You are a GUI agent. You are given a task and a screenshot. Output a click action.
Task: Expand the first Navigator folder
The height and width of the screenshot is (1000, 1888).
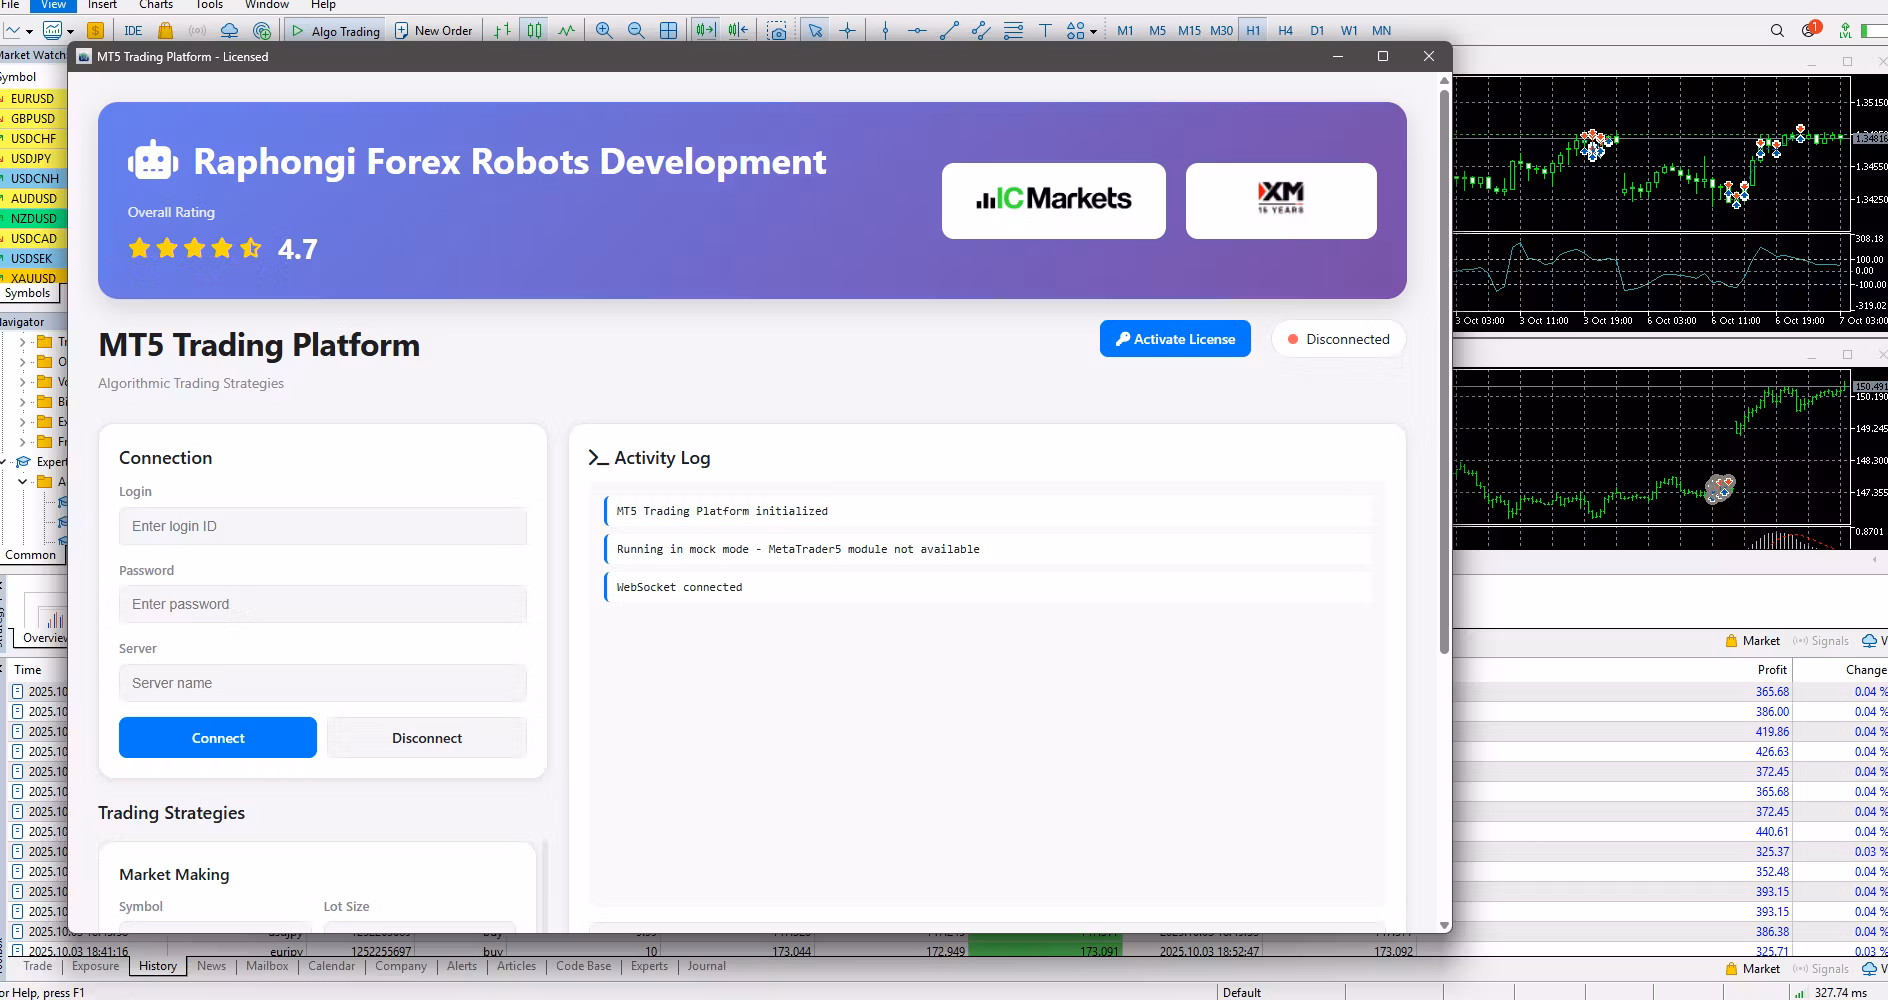coord(23,342)
